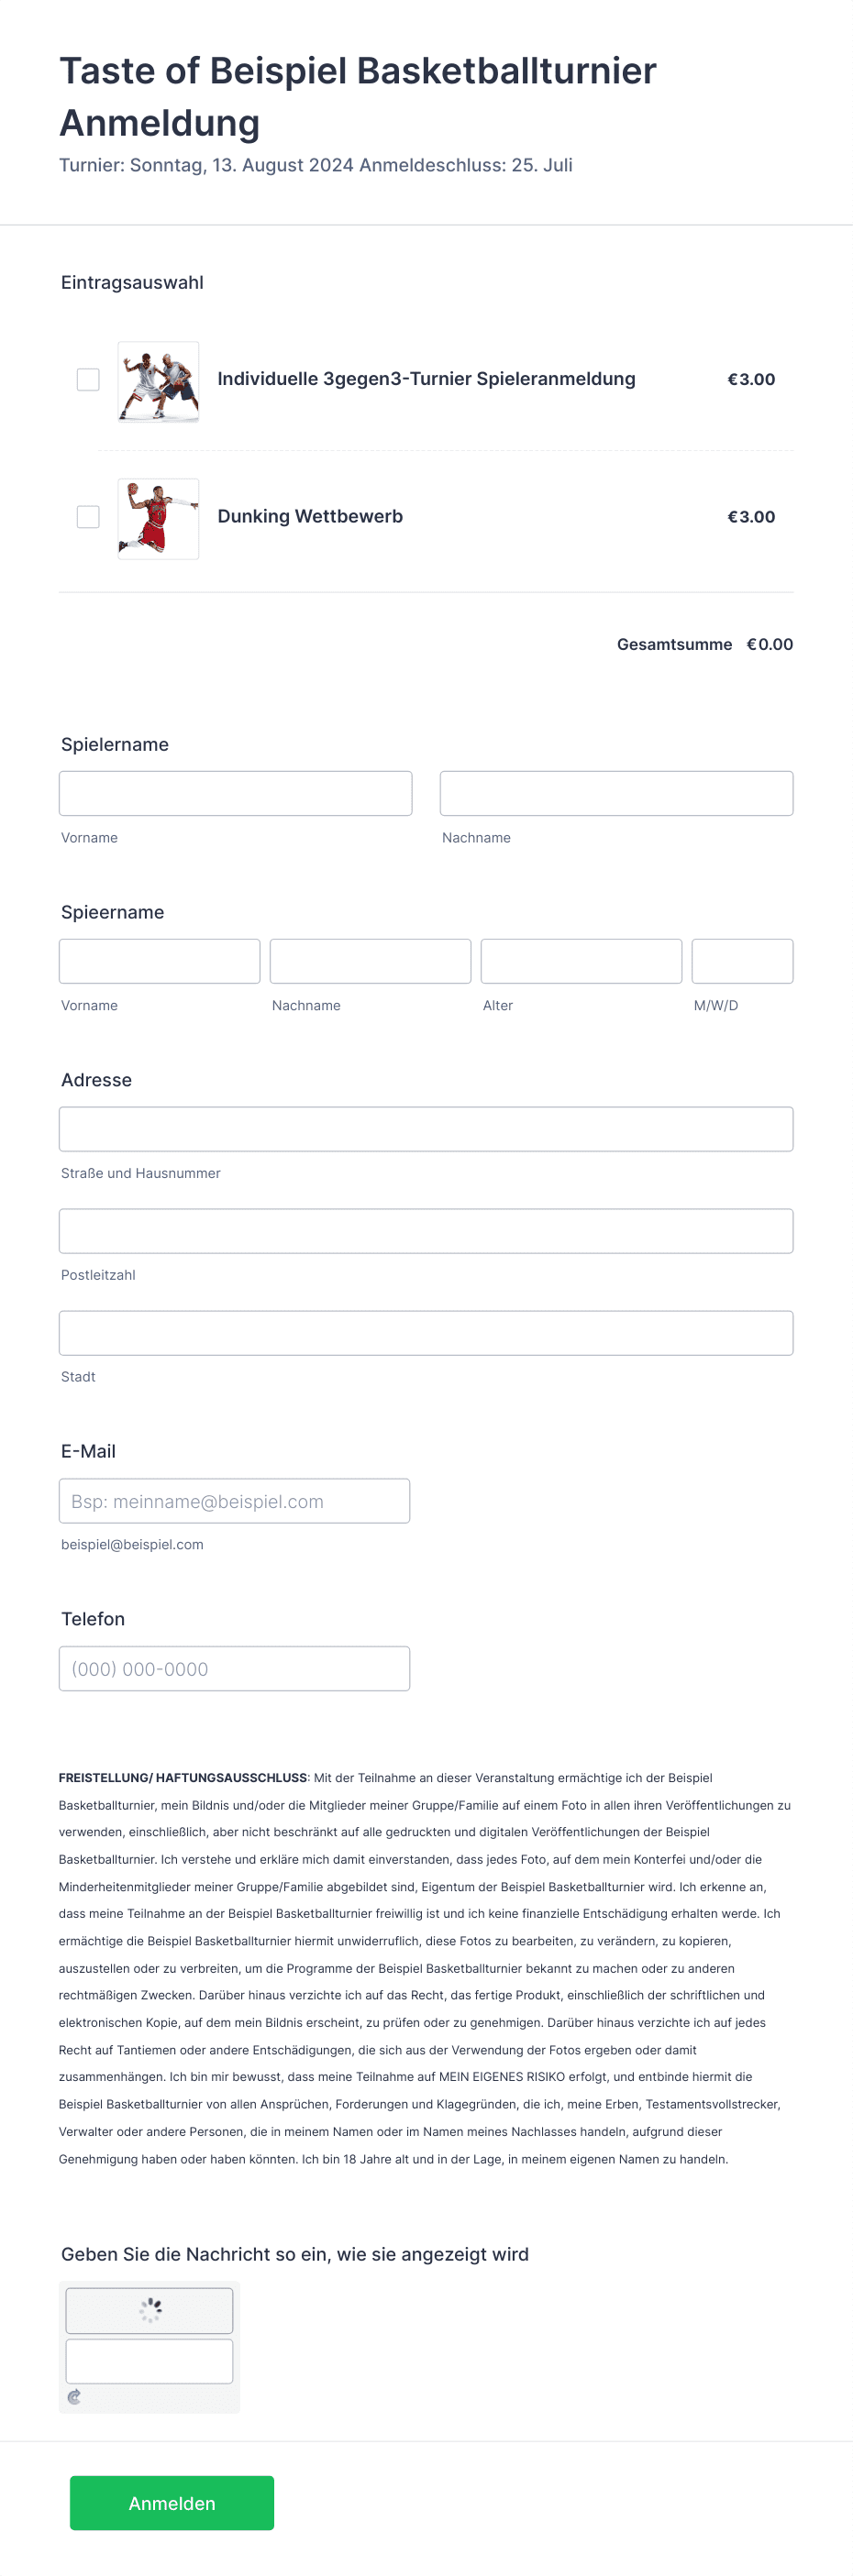
Task: Click the Spielername Nachname field
Action: (x=617, y=793)
